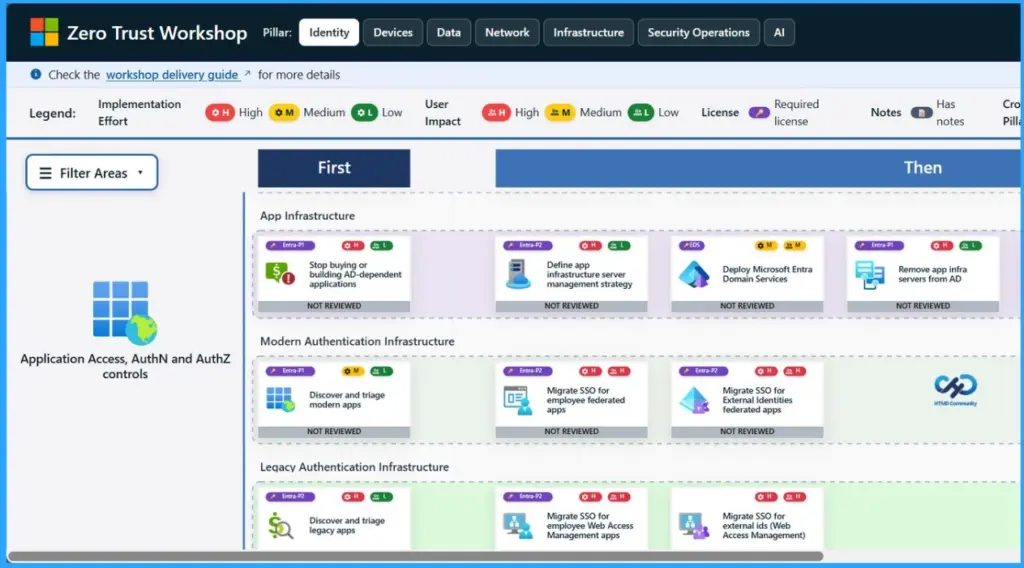Click the Required license legend badge
The image size is (1024, 568).
pyautogui.click(x=759, y=112)
